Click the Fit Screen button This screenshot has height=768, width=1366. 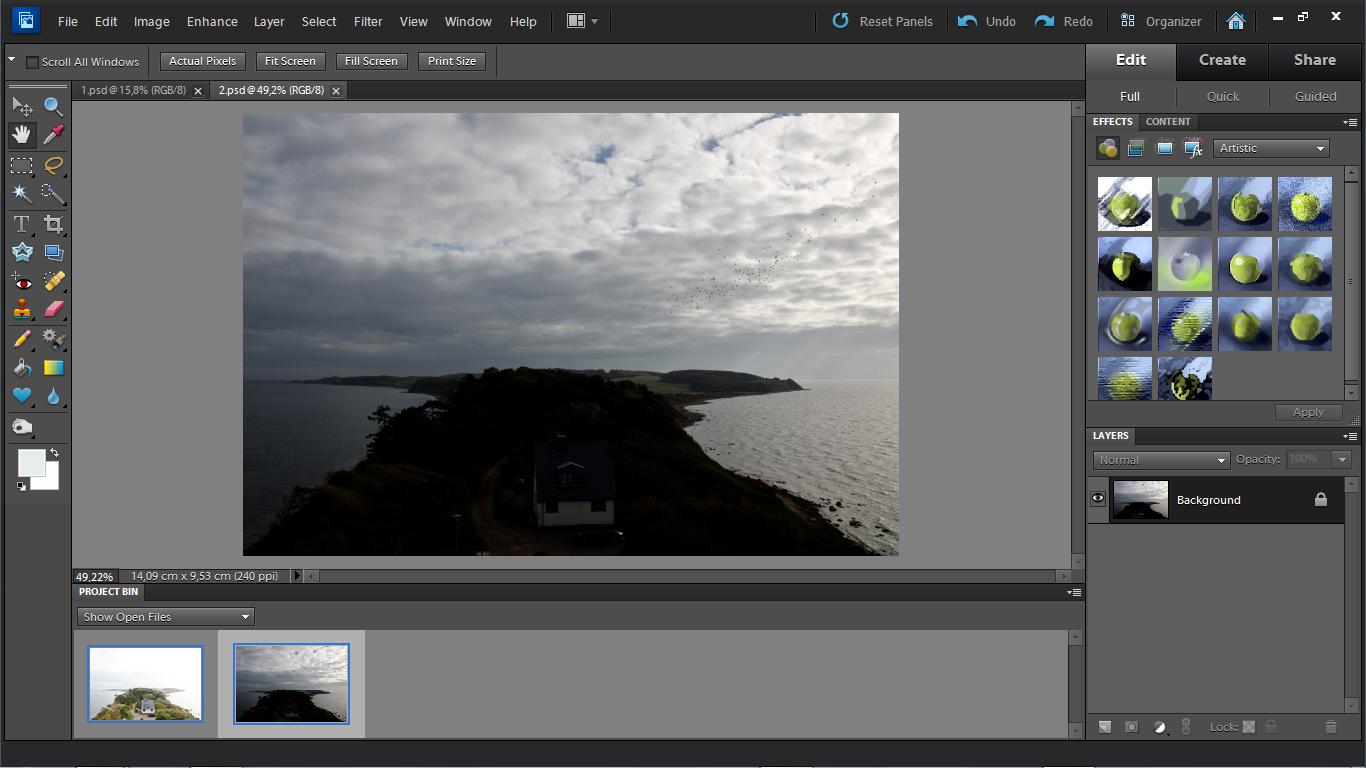[290, 61]
